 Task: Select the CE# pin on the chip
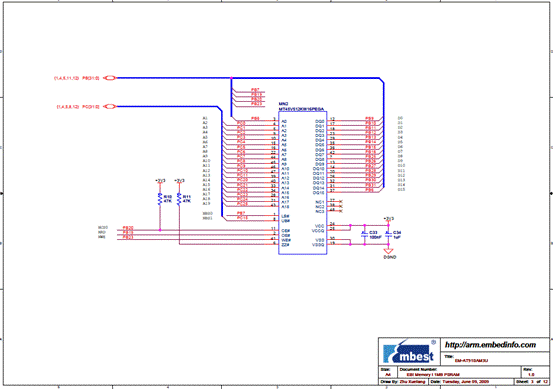[286, 231]
